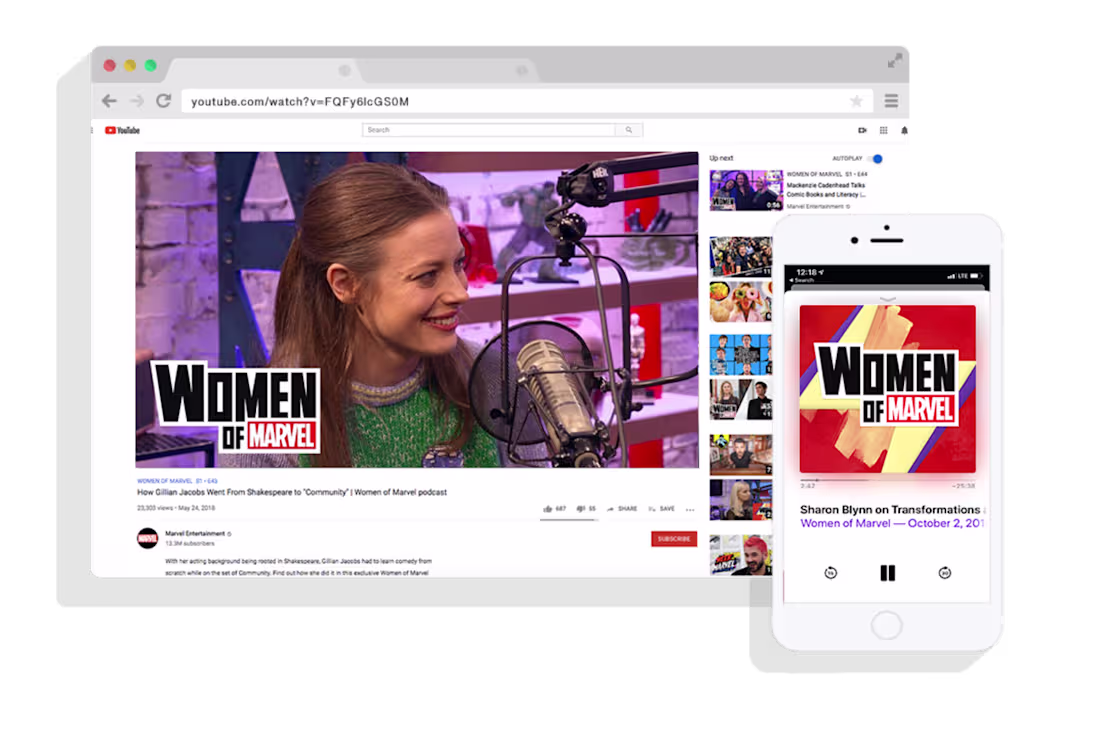Click the browser menu hamburger icon
1100x733 pixels.
coord(890,101)
